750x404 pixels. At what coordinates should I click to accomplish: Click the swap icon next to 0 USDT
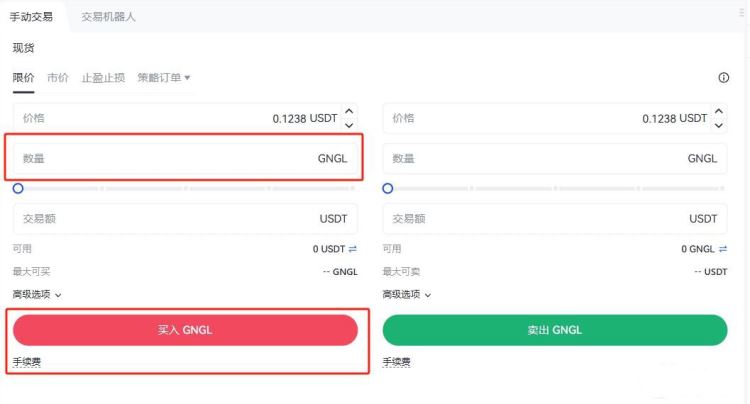pos(352,249)
